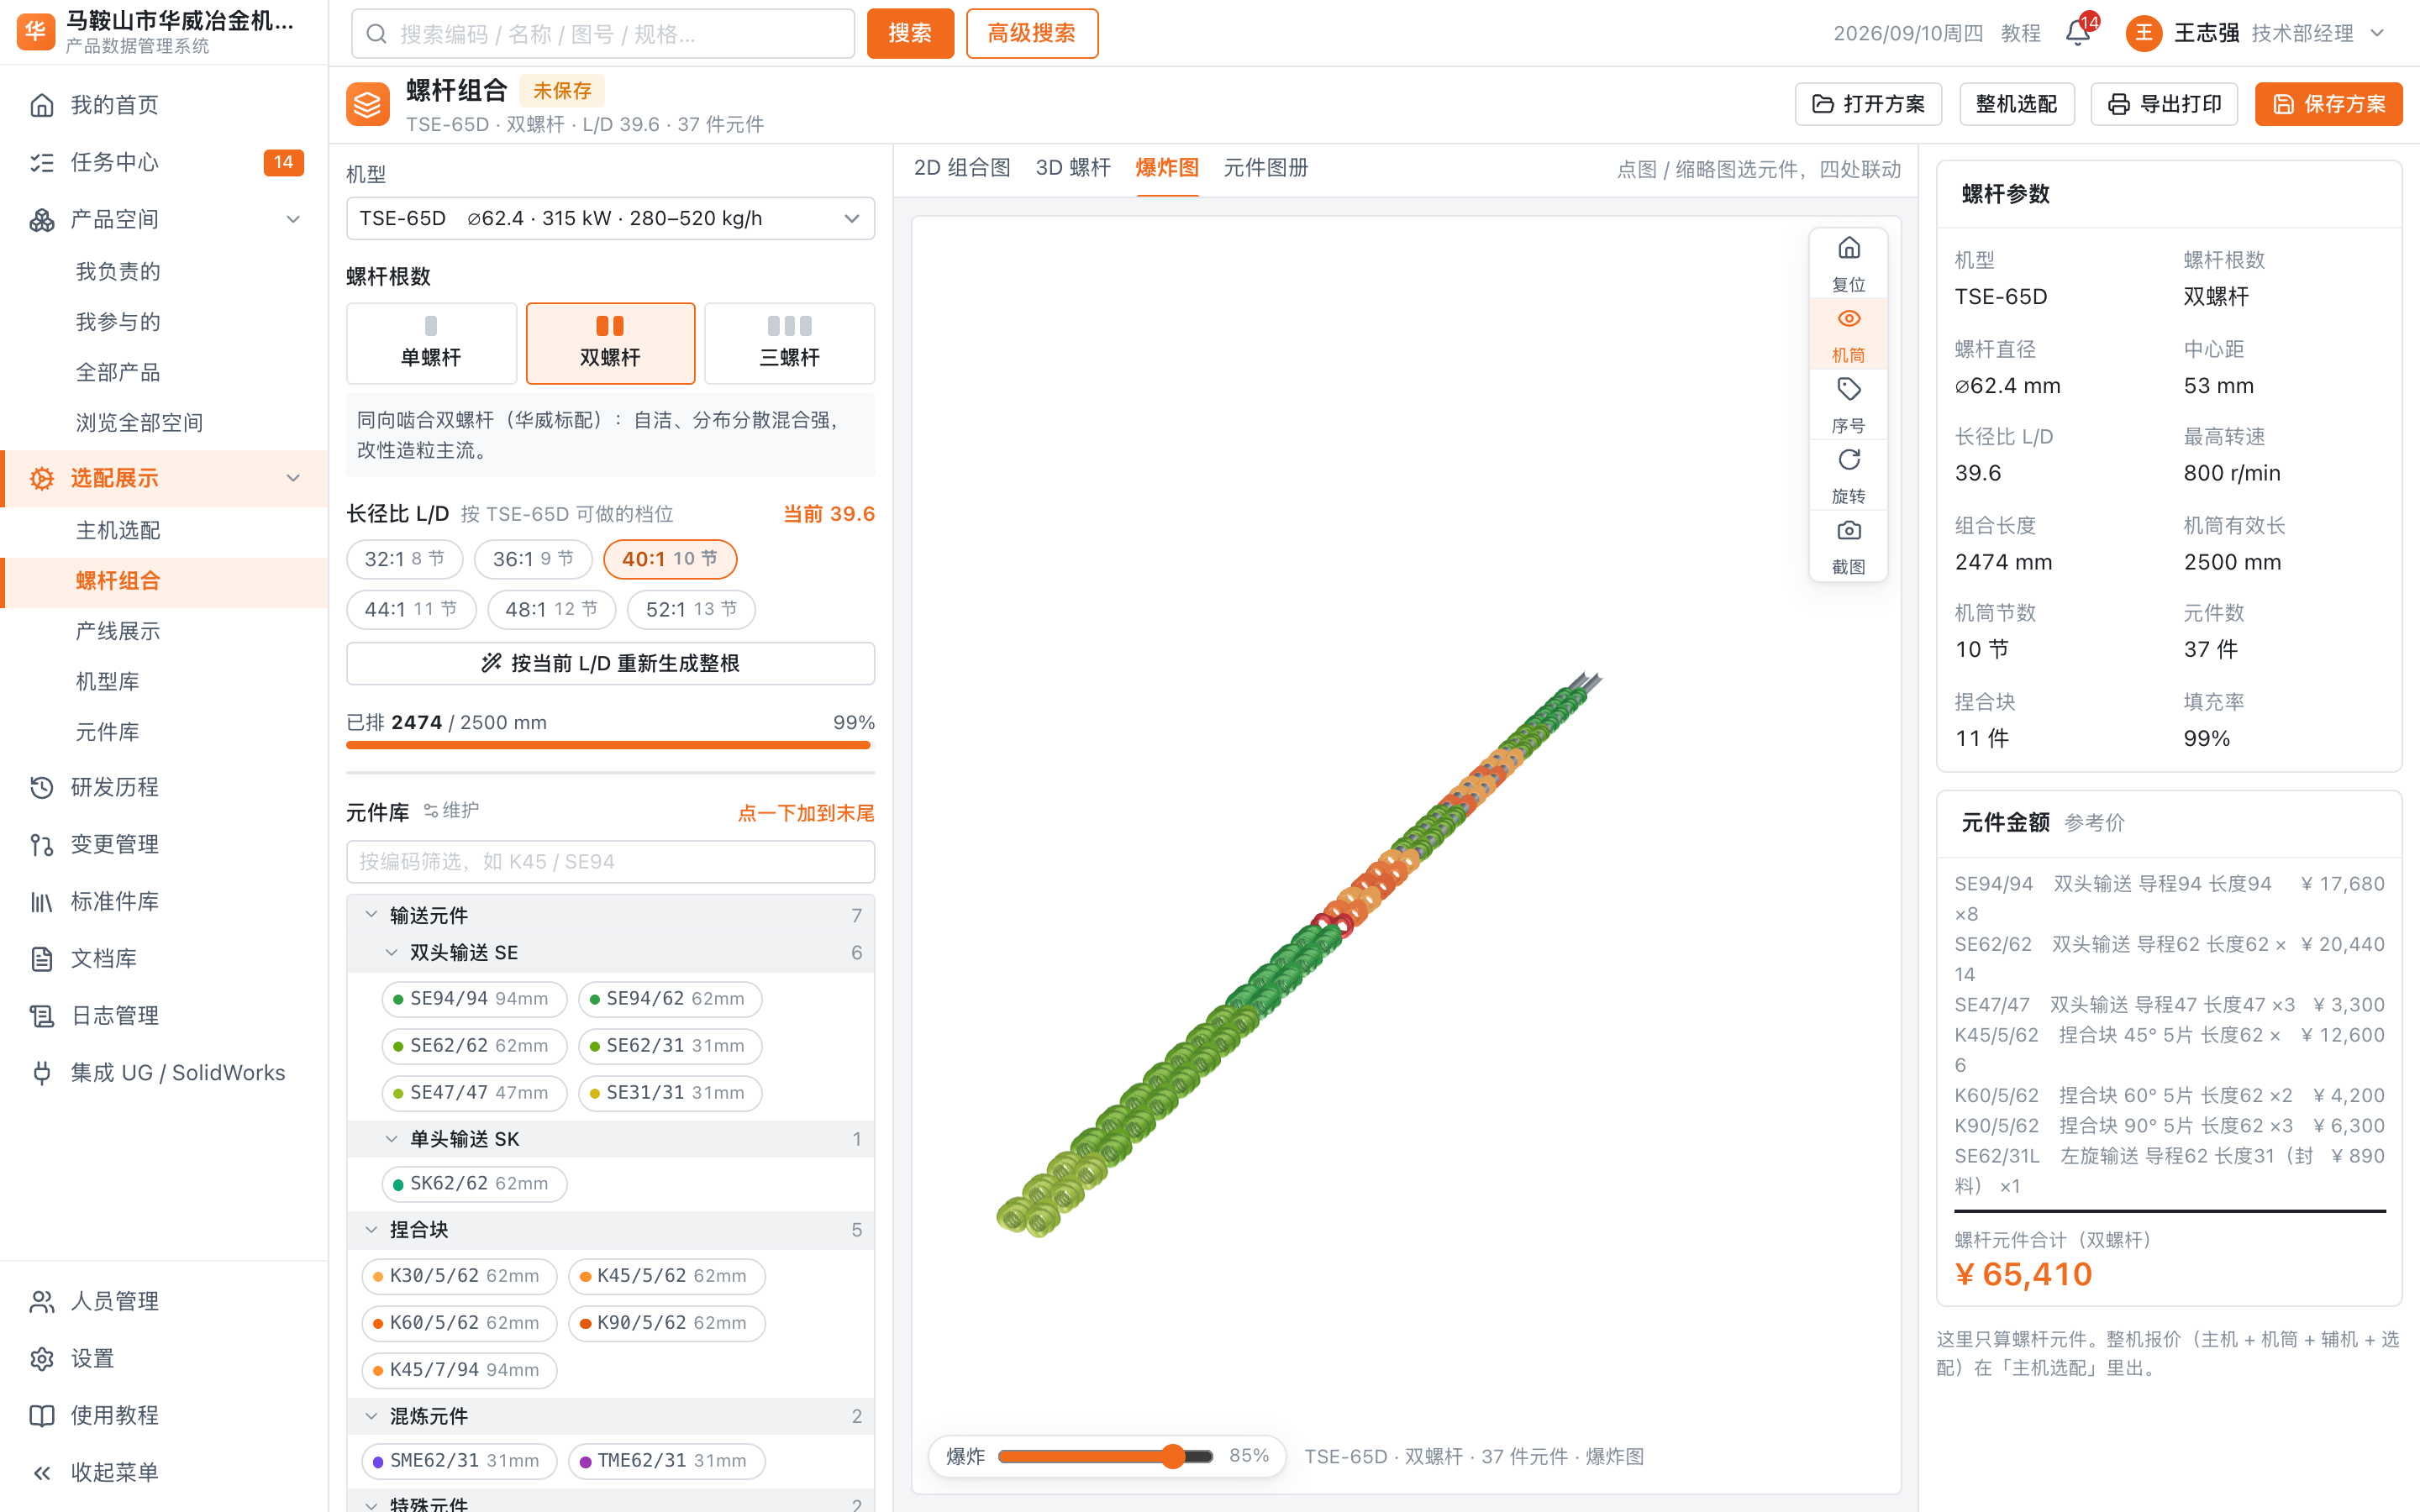Viewport: 2420px width, 1512px height.
Task: Open 研发历程 history item
Action: pyautogui.click(x=164, y=787)
